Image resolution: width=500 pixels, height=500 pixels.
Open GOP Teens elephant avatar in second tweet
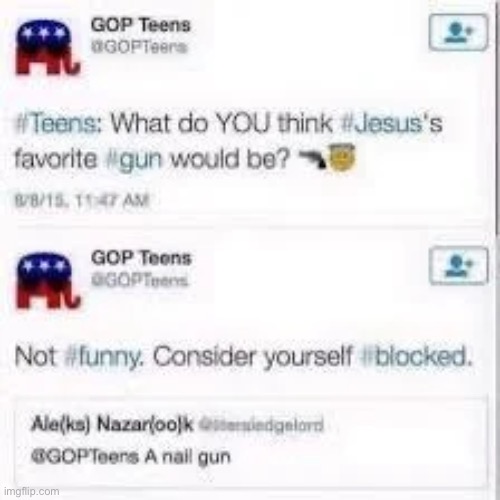tap(47, 281)
